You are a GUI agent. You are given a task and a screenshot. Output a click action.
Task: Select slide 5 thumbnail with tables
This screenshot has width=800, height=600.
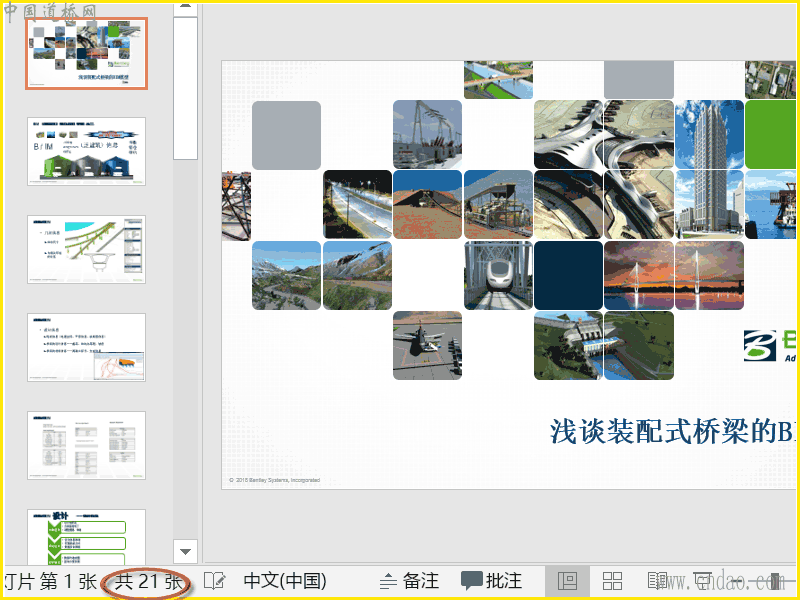coord(87,445)
